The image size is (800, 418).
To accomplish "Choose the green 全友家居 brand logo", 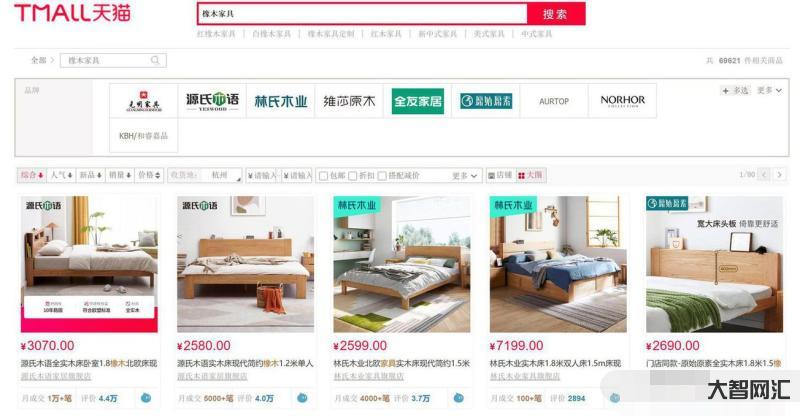I will coord(417,101).
